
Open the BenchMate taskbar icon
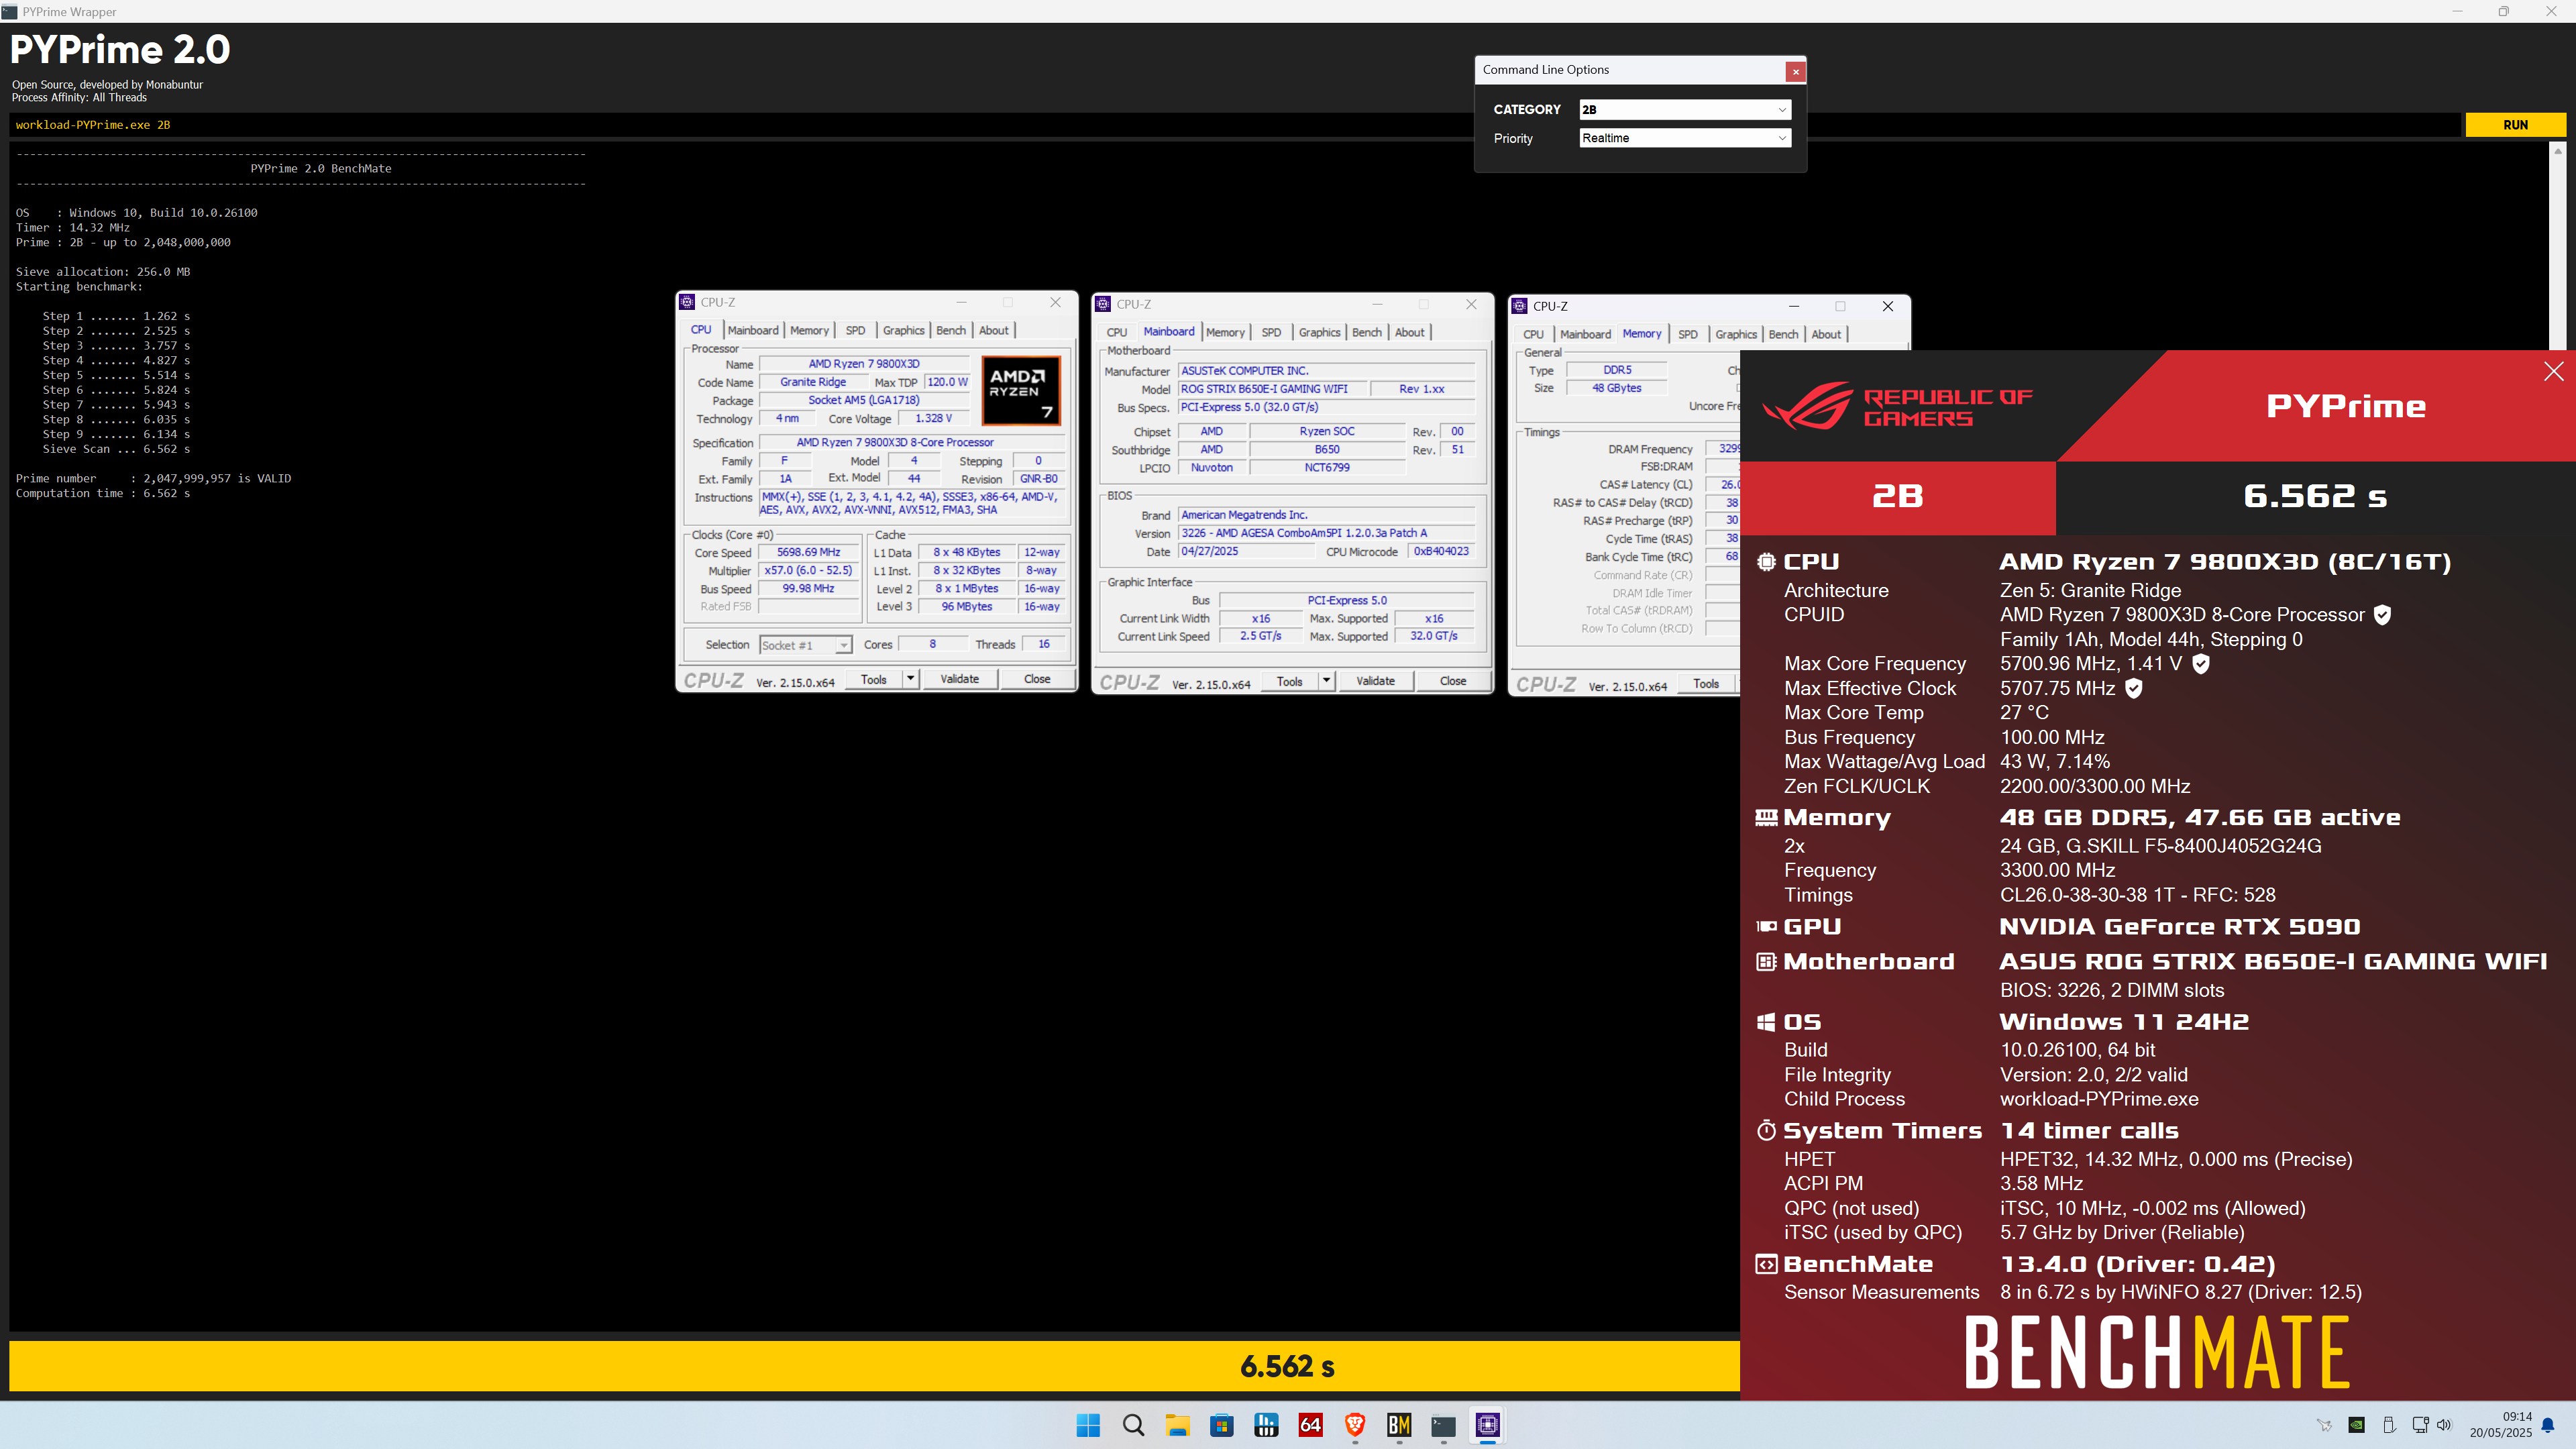tap(1399, 1425)
